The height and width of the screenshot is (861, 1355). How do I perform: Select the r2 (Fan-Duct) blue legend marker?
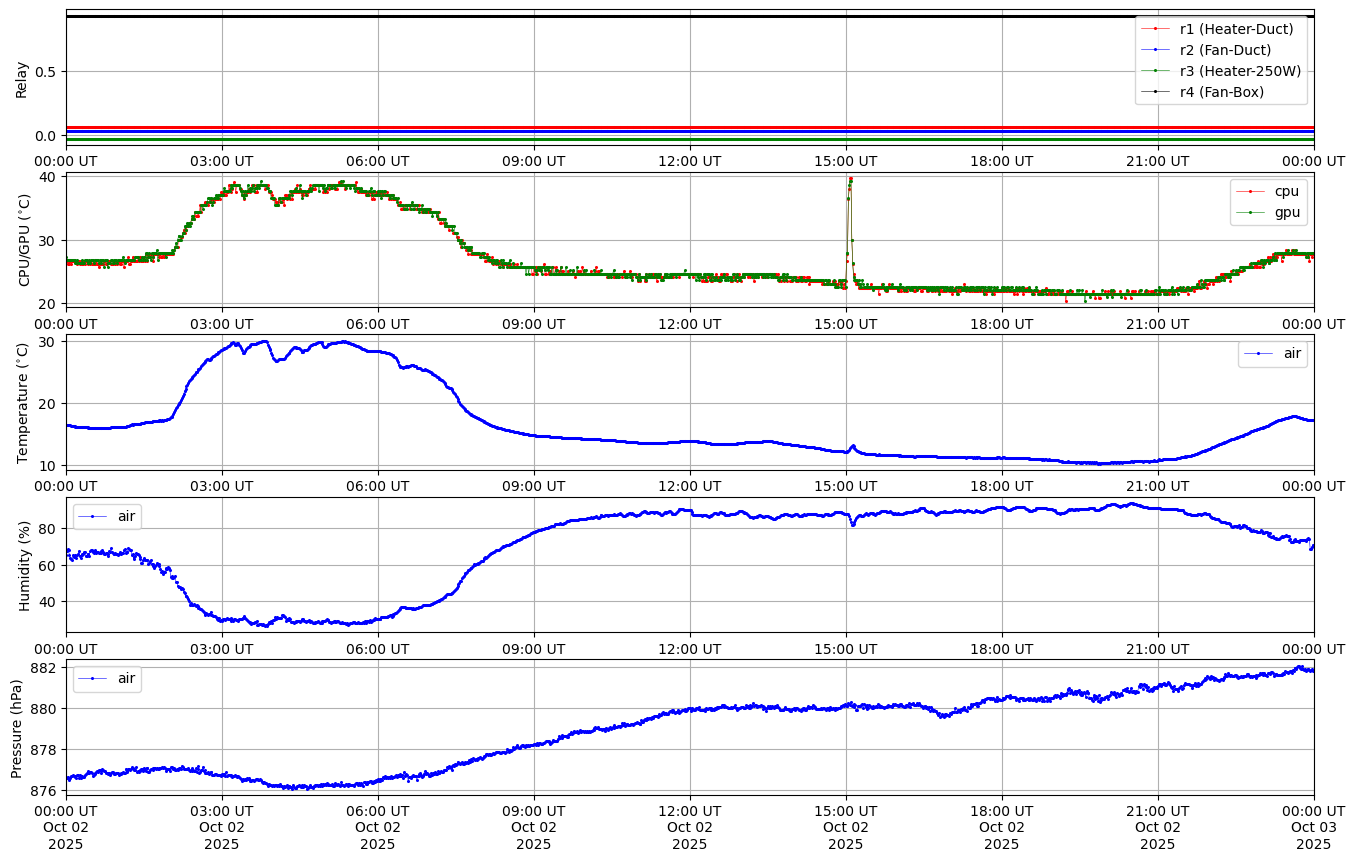[1155, 50]
